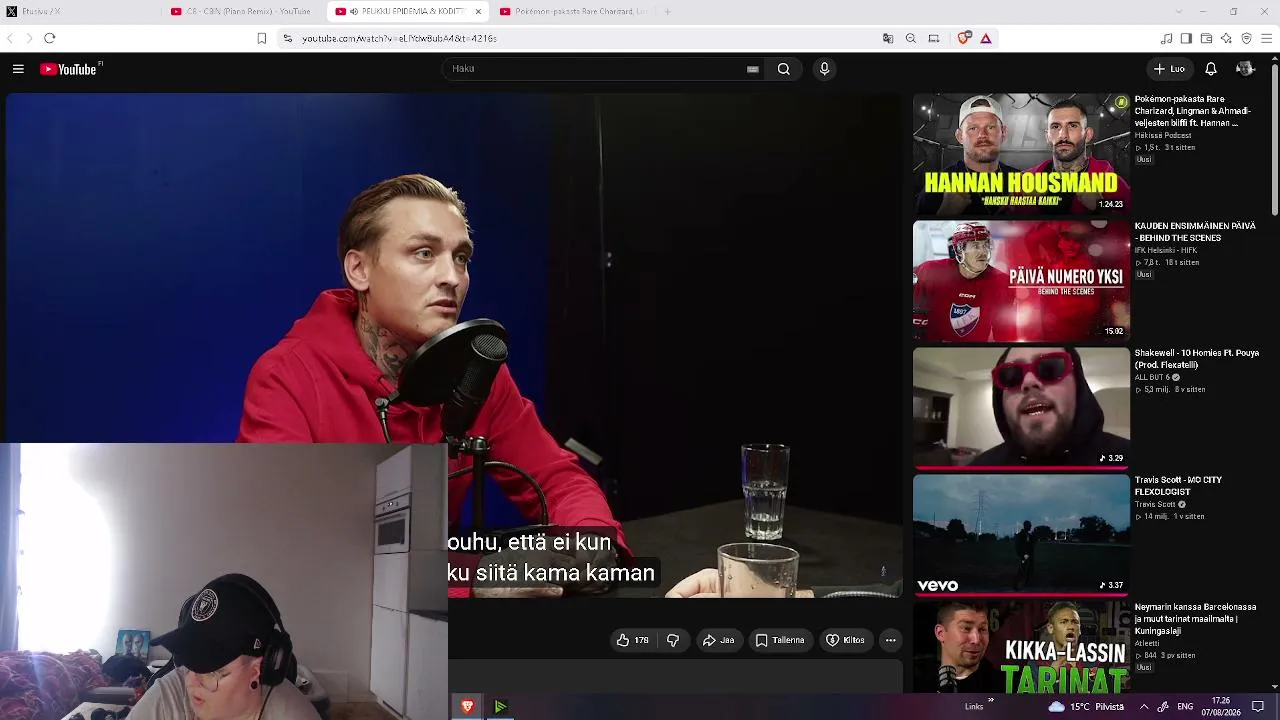Open the translate page icon in address bar

888,38
